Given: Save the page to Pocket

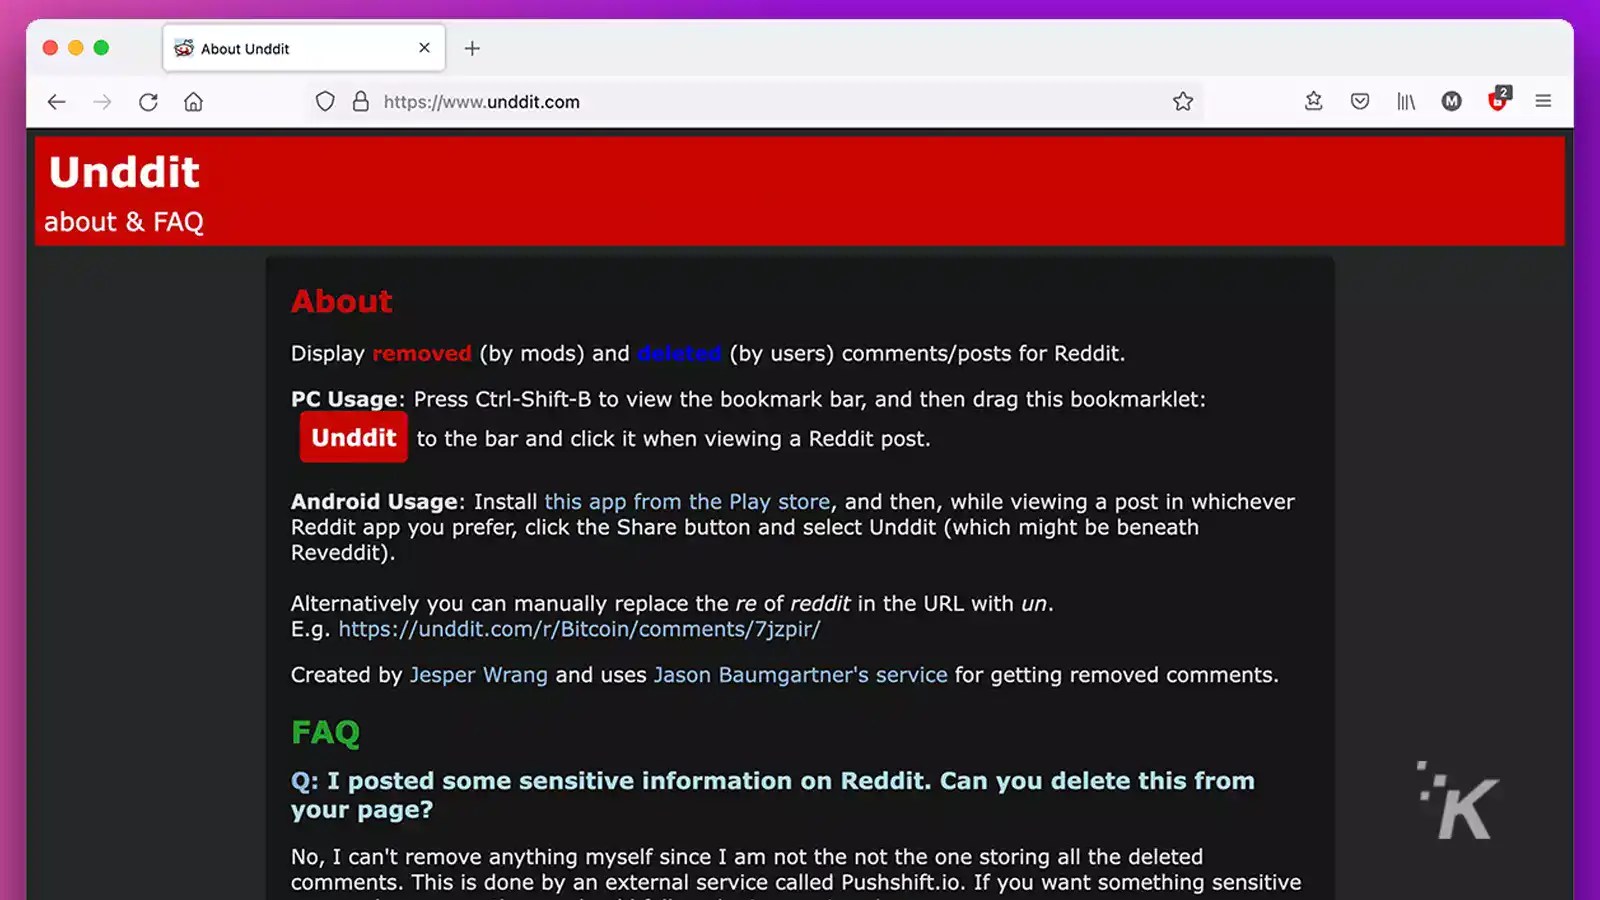Looking at the screenshot, I should coord(1359,101).
